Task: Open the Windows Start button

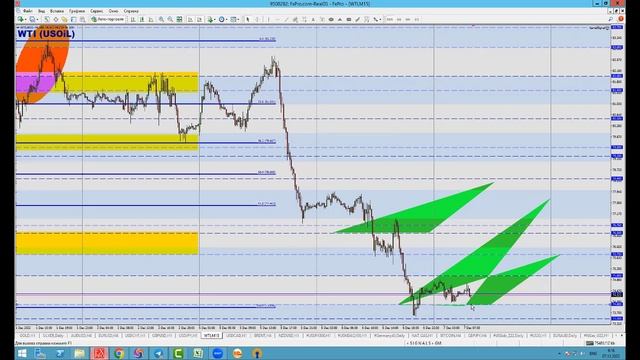Action: (x=22, y=353)
